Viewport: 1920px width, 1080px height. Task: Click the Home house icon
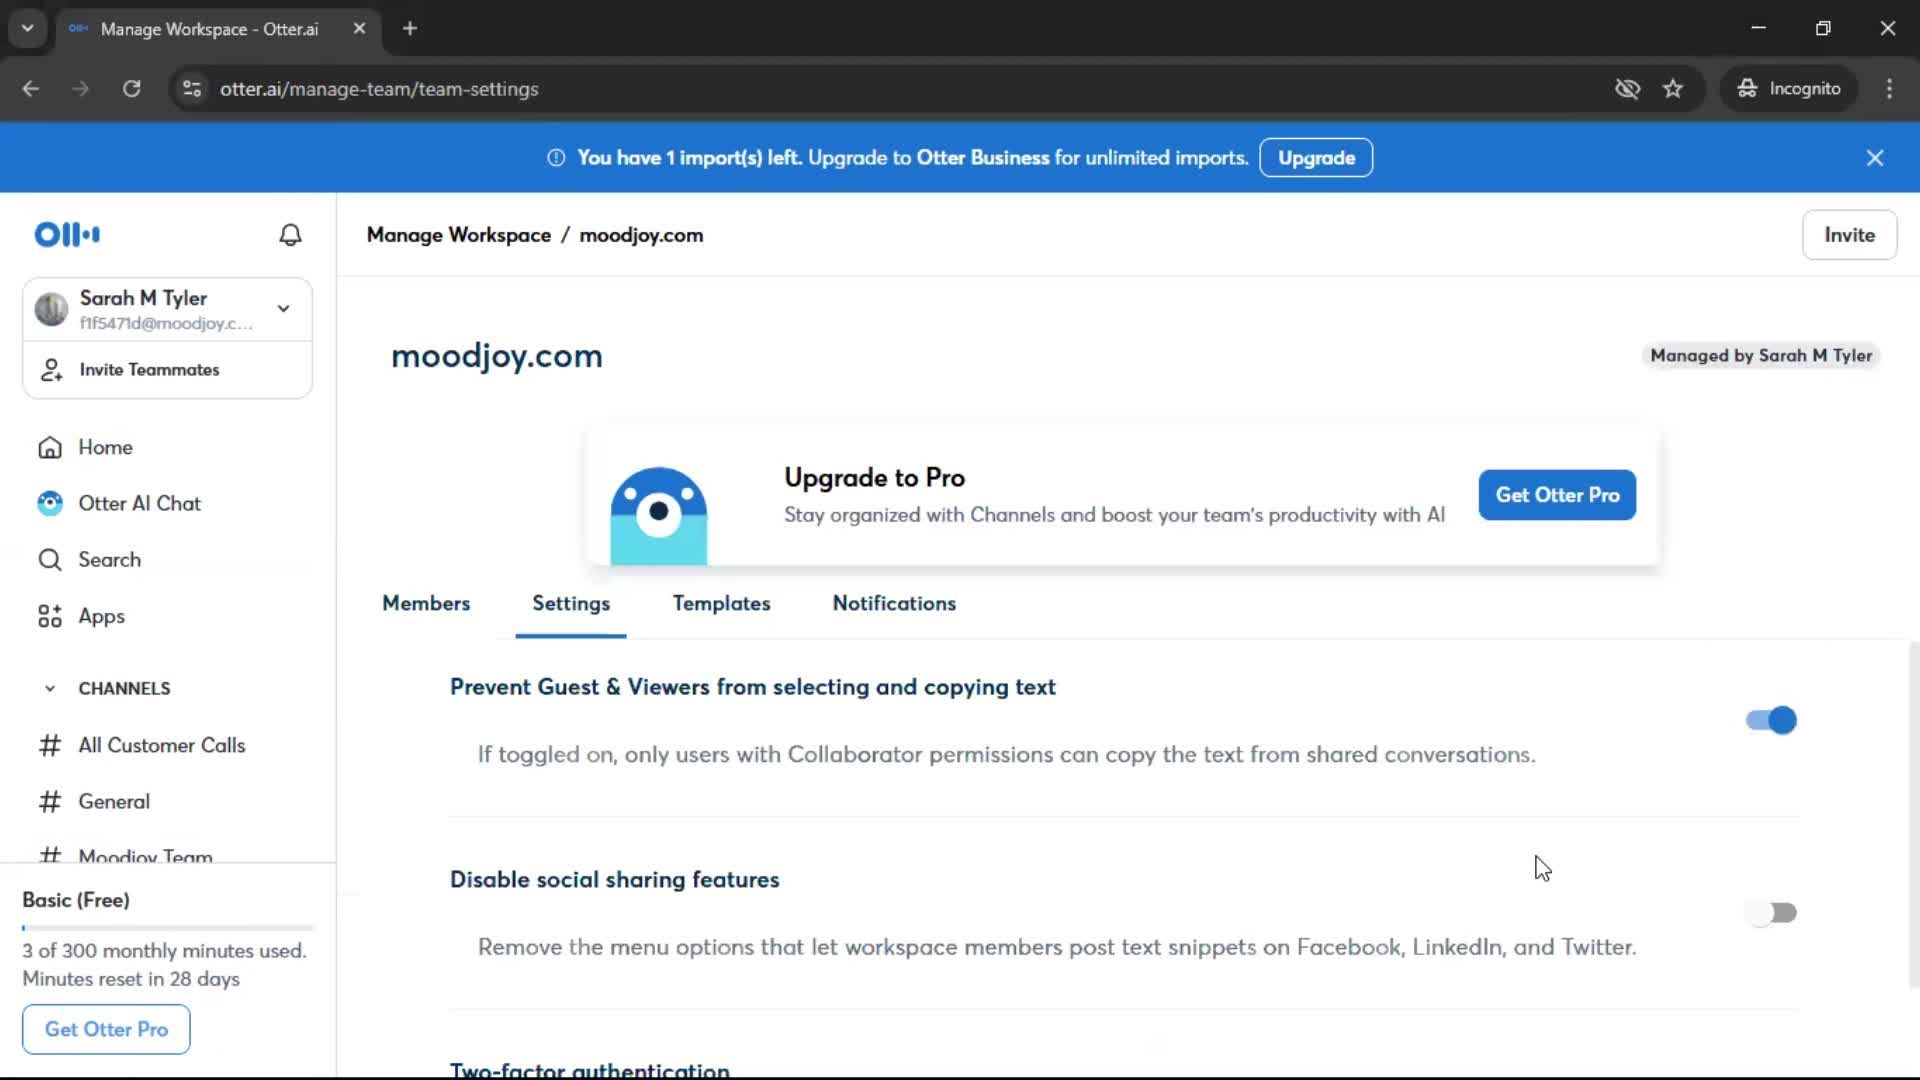50,448
